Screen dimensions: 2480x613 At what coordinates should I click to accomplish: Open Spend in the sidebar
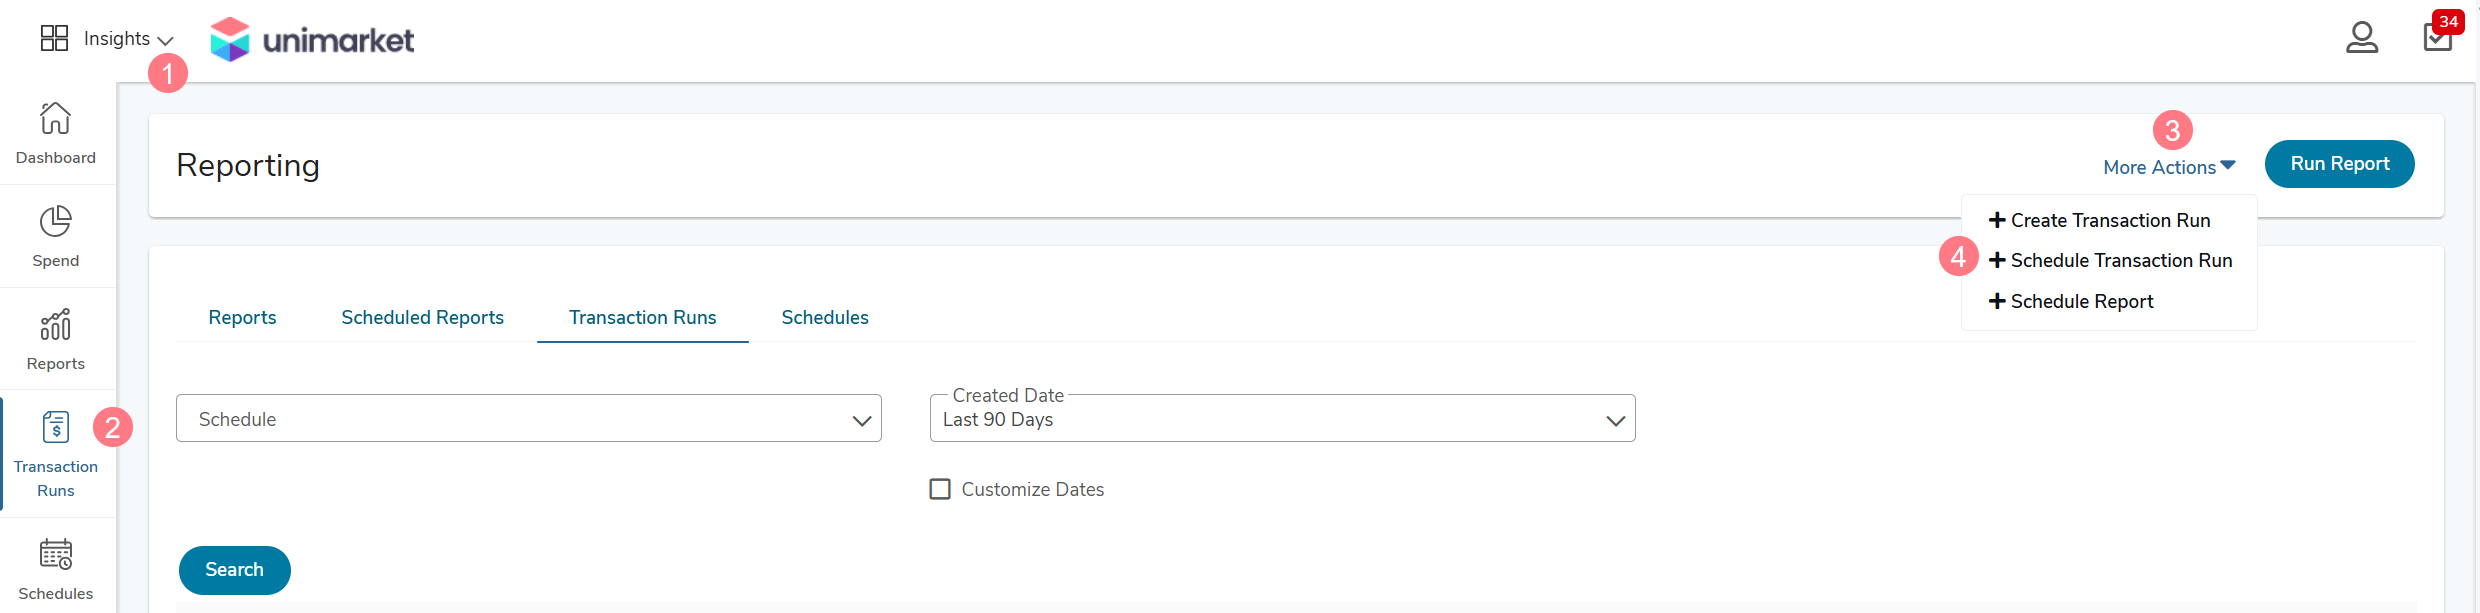pos(56,237)
